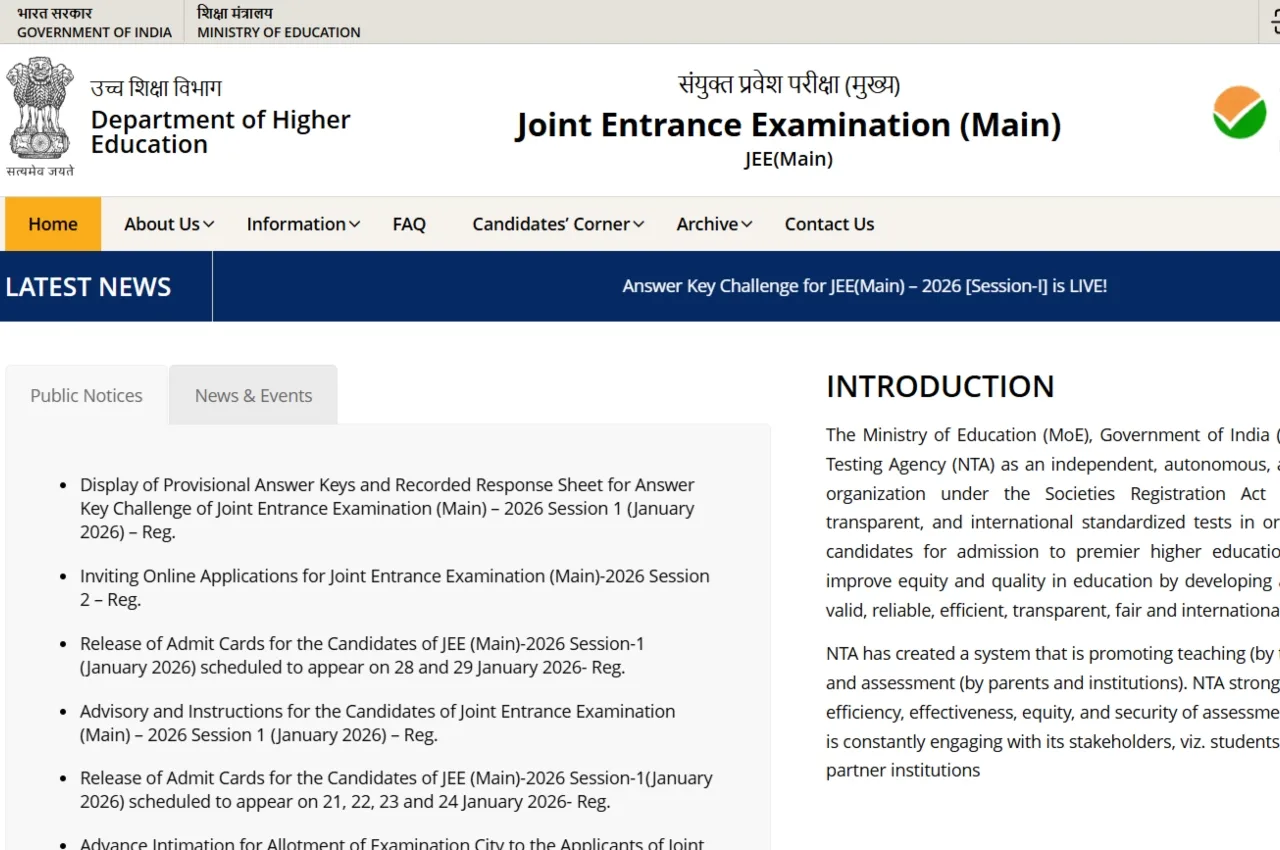Click the Department of Higher Education heading
This screenshot has width=1280, height=850.
click(x=220, y=132)
